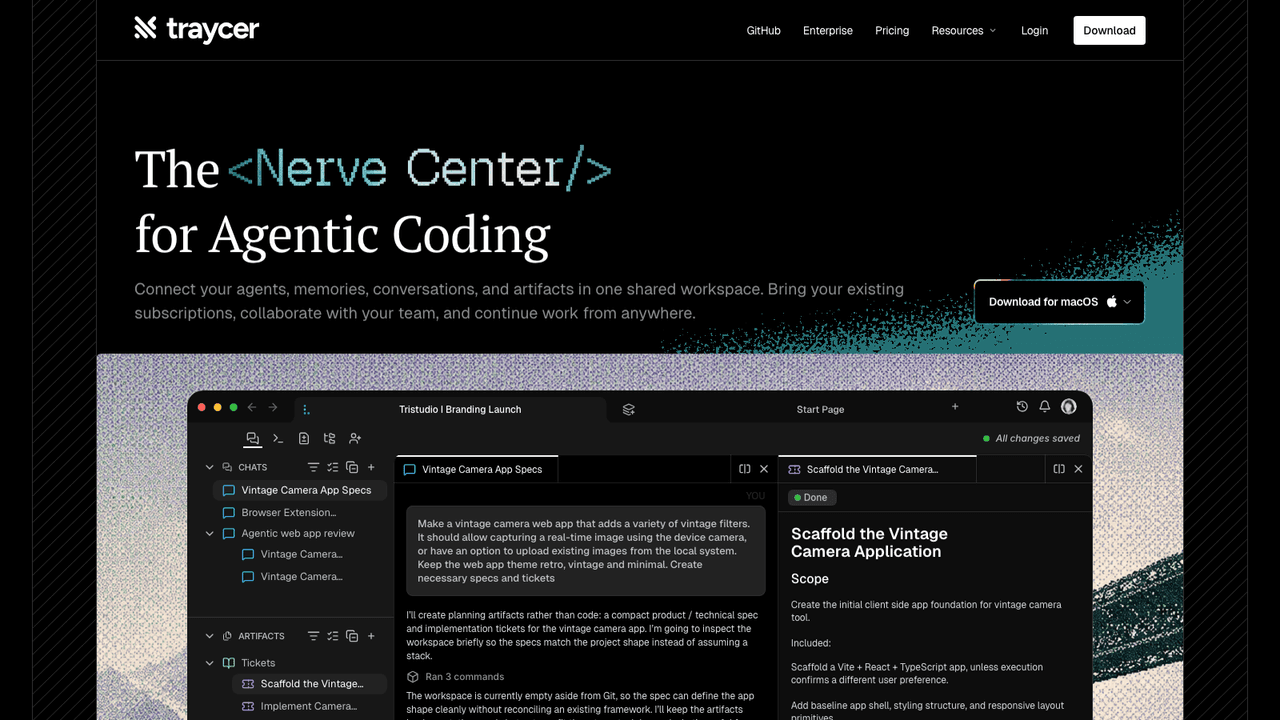Click the teal dots icon beside Tristudio tab
The width and height of the screenshot is (1280, 720).
click(x=306, y=409)
